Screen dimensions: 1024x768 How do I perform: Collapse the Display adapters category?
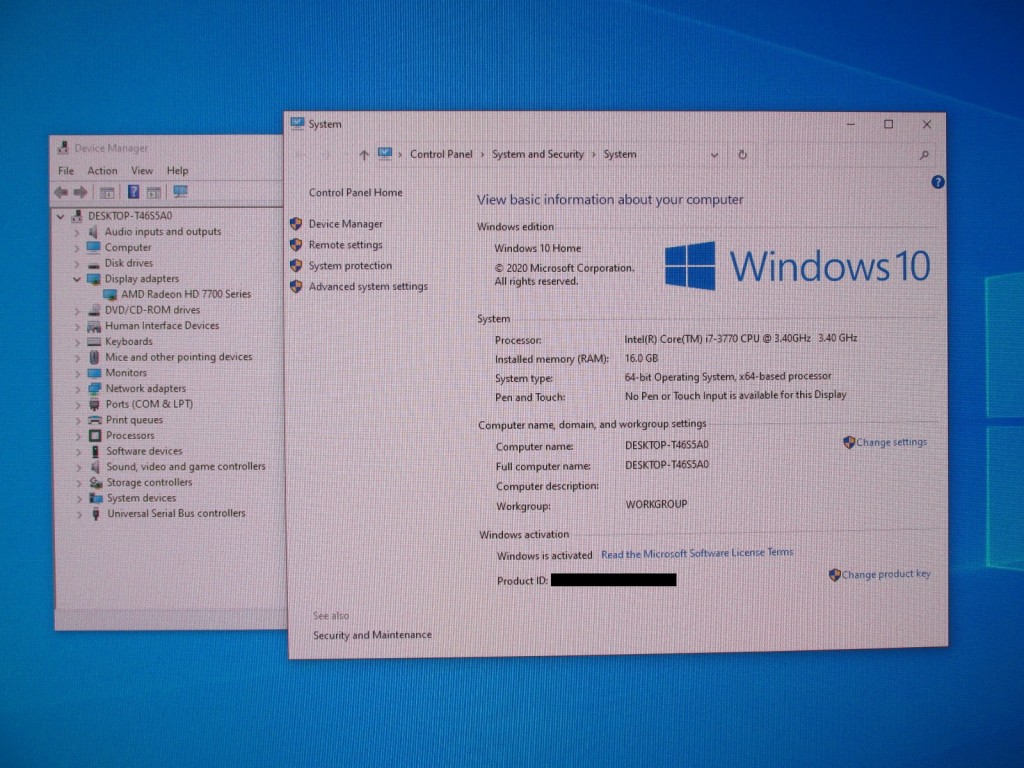point(76,280)
